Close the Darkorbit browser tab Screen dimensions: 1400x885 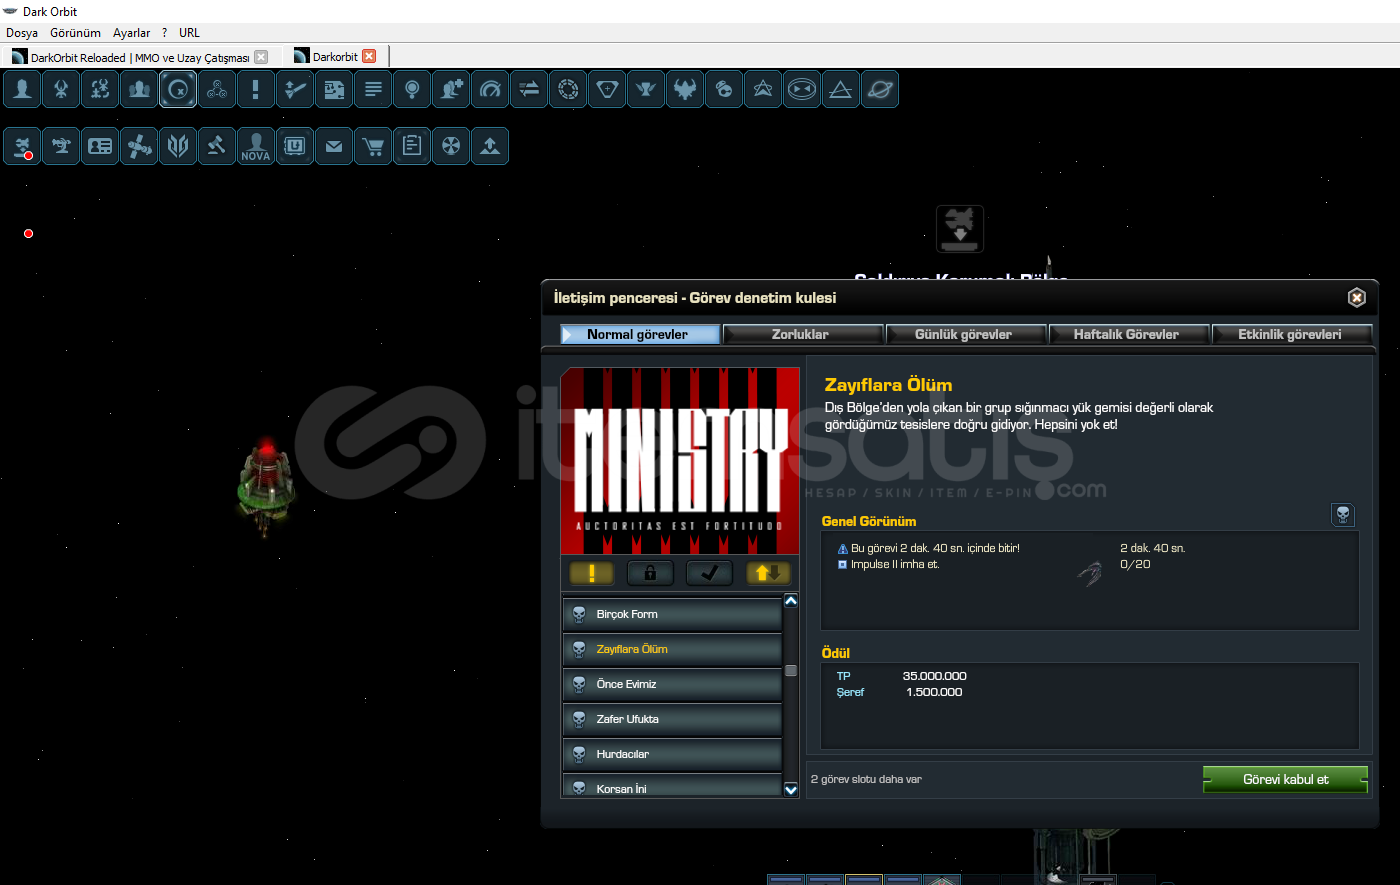coord(369,57)
